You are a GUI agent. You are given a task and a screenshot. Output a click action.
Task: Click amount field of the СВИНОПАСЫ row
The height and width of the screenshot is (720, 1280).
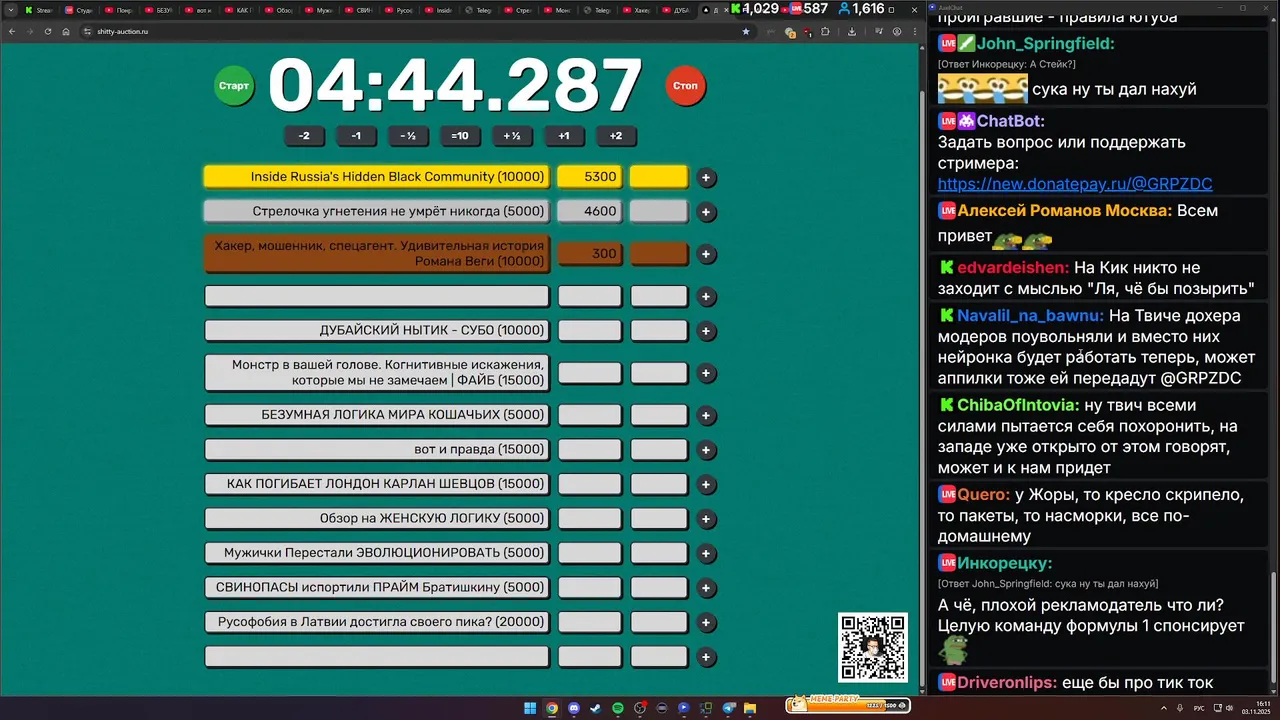click(589, 587)
